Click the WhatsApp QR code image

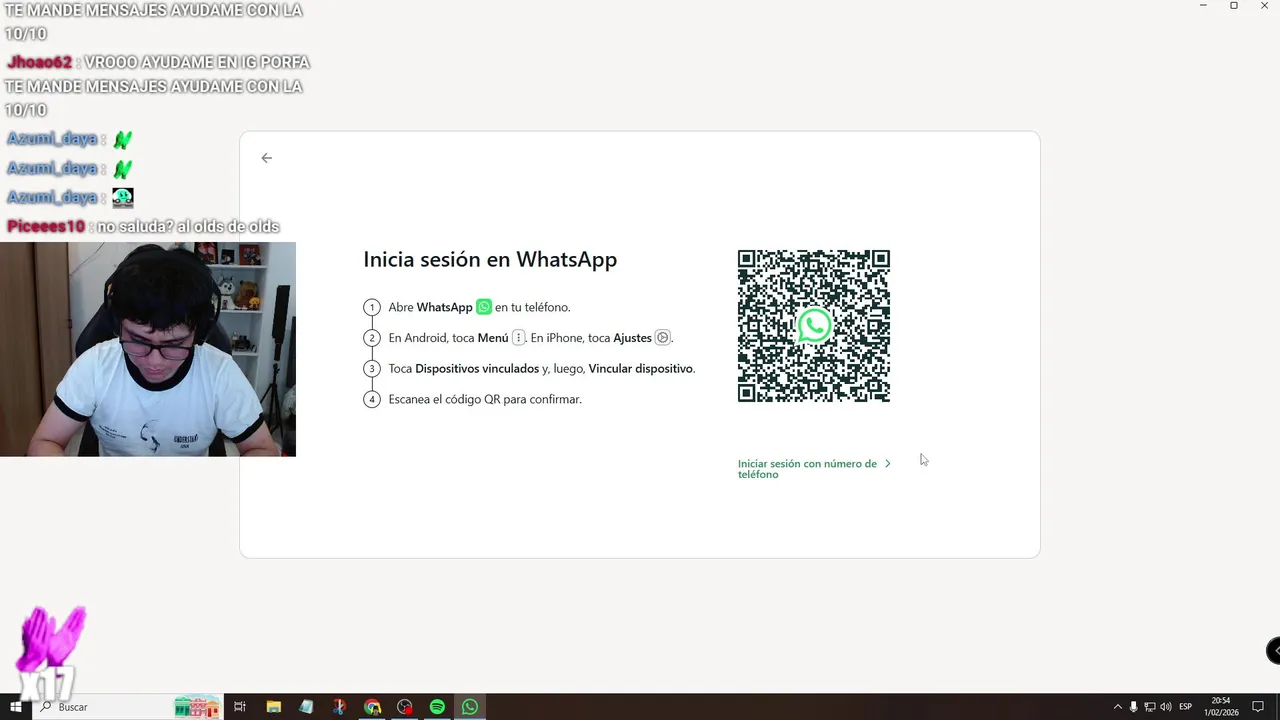click(814, 326)
